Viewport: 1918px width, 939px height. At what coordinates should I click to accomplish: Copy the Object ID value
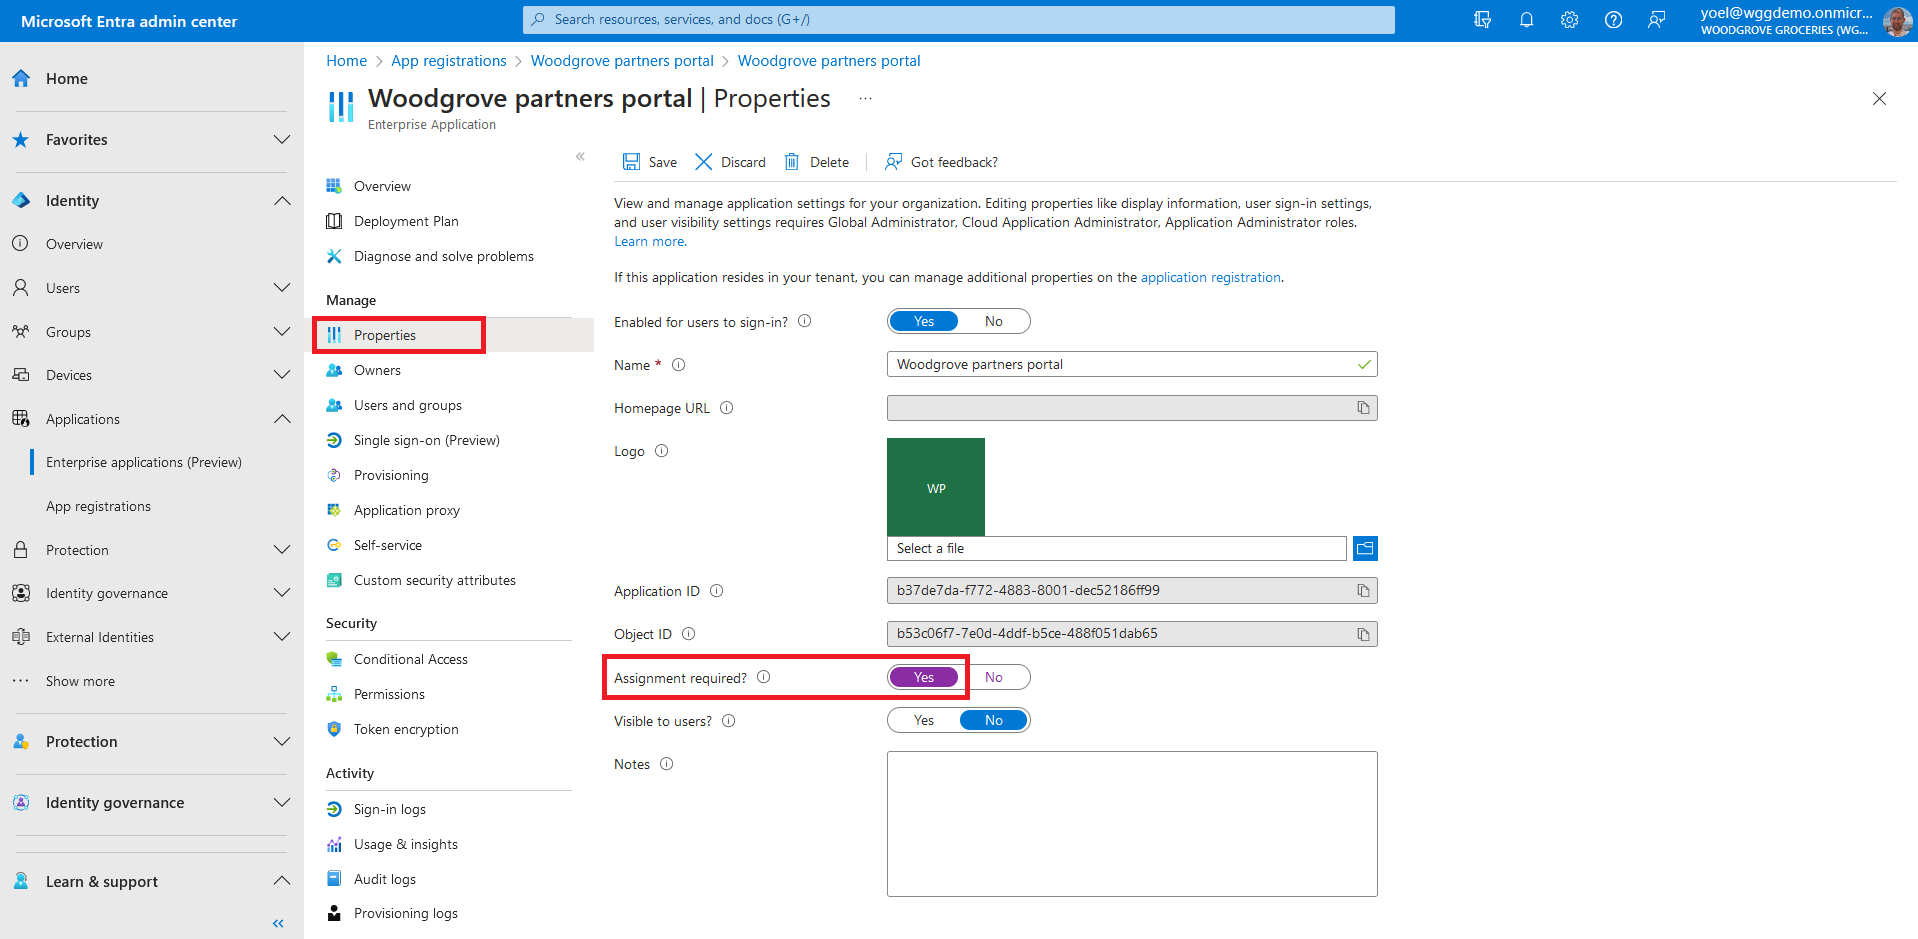[1363, 634]
